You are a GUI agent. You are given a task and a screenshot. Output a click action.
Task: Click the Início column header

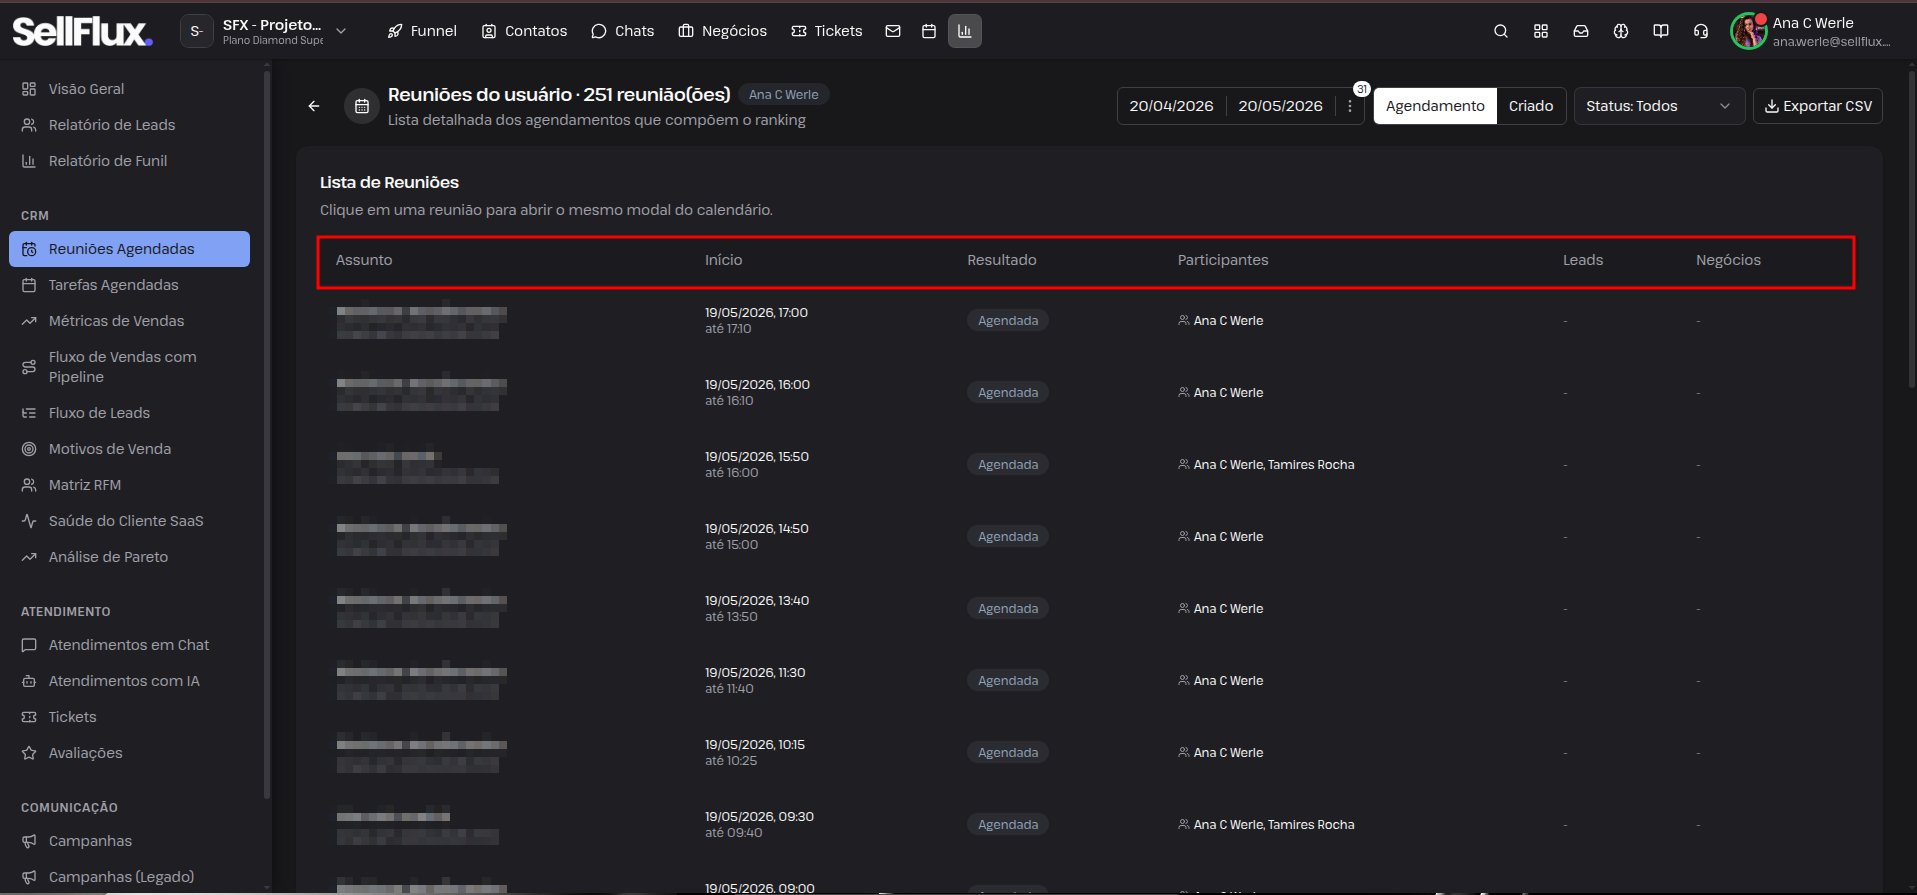tap(723, 260)
